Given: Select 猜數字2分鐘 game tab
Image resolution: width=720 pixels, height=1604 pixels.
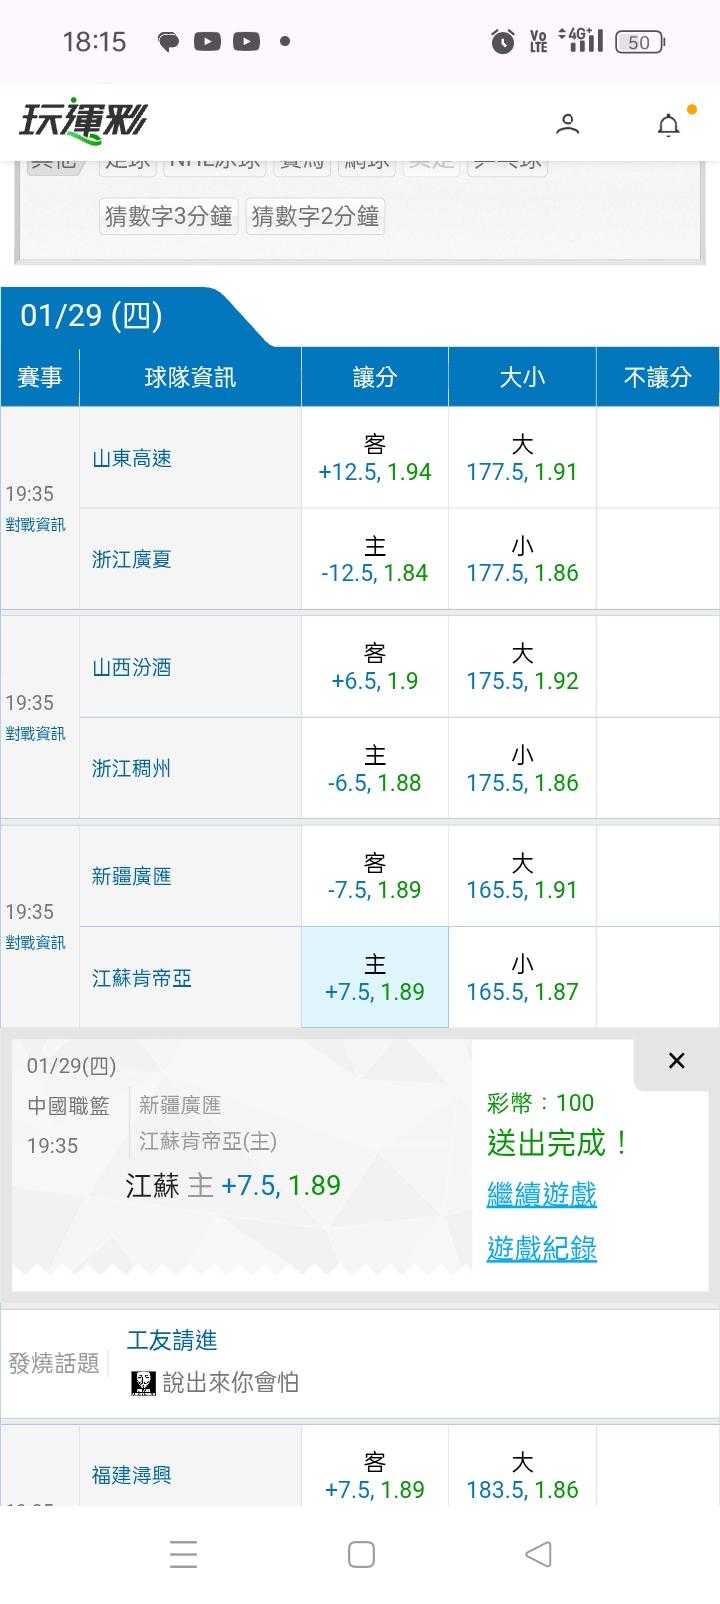Looking at the screenshot, I should click(x=315, y=216).
